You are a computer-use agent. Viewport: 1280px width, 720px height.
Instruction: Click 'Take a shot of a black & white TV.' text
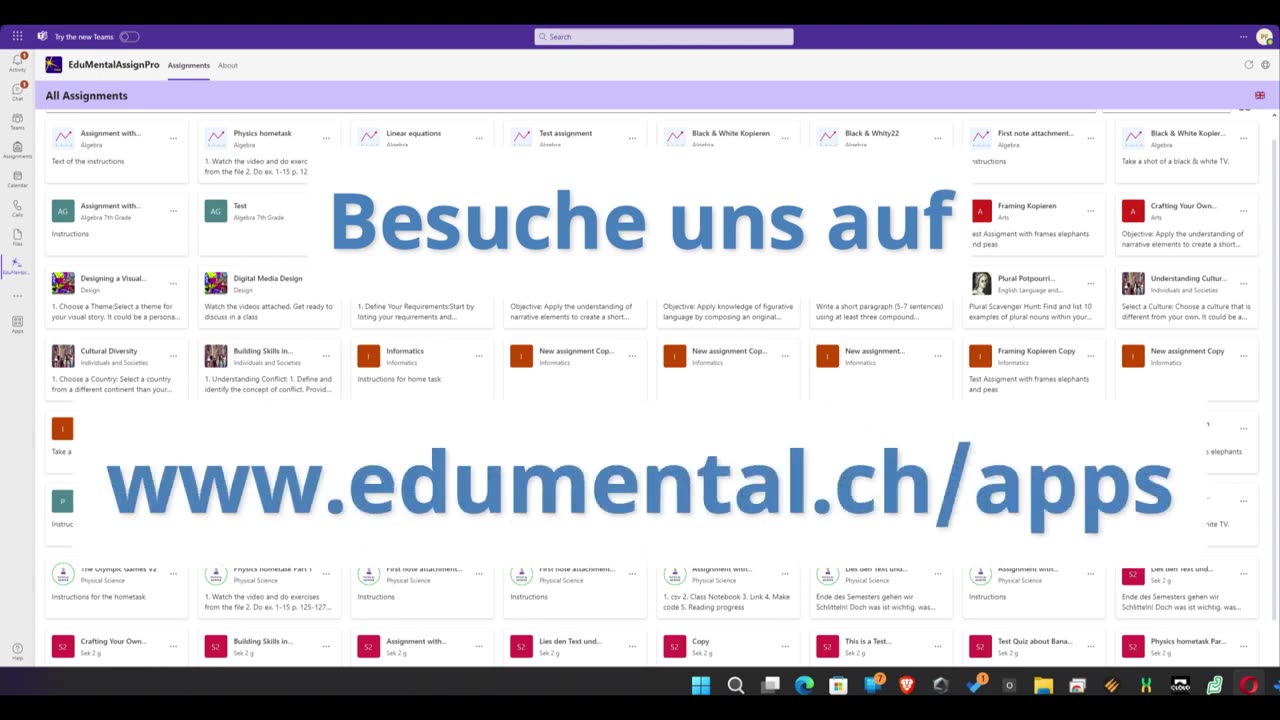click(1175, 161)
